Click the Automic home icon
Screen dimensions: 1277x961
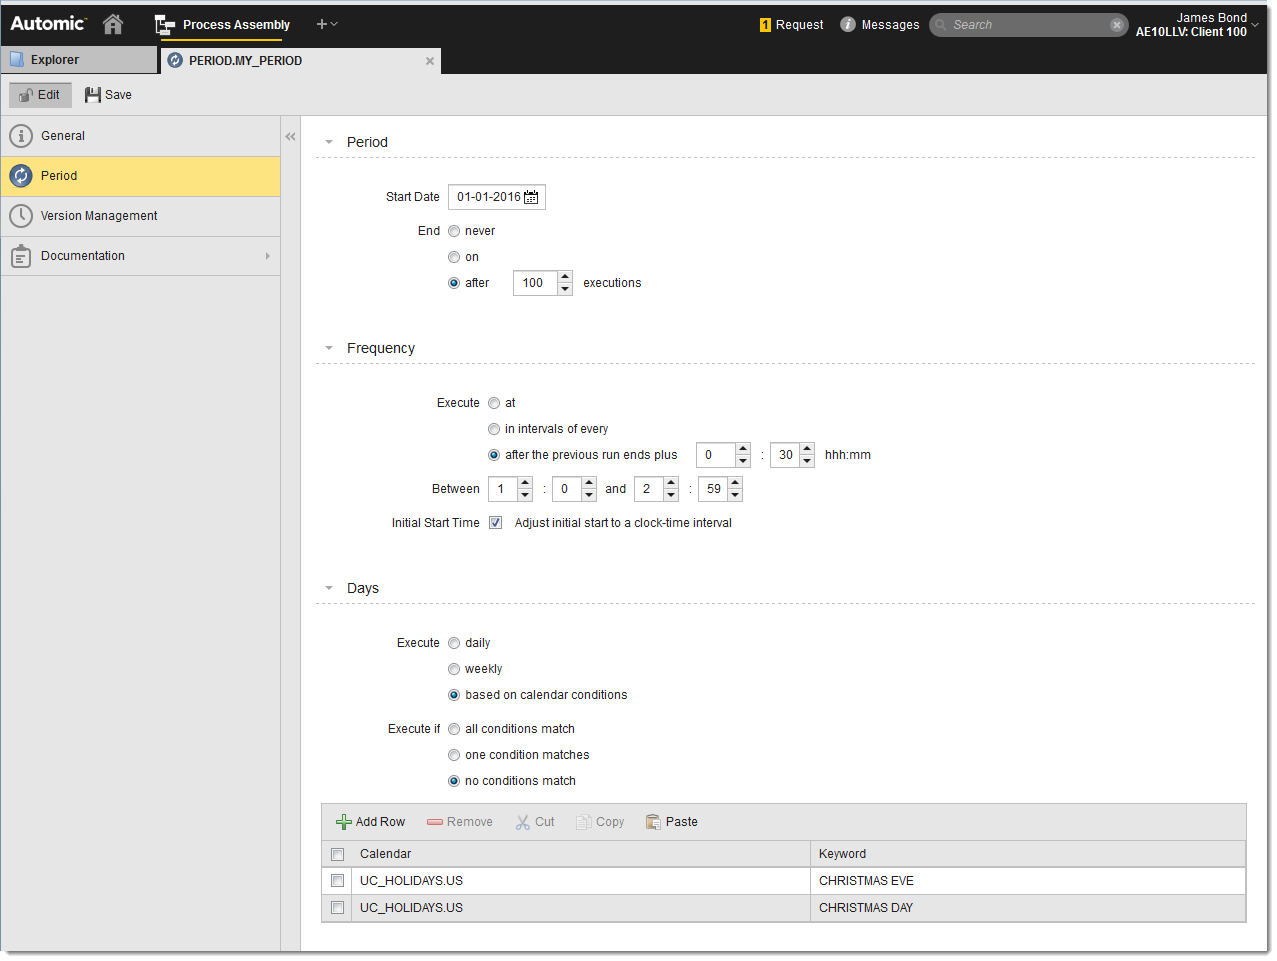(x=112, y=24)
